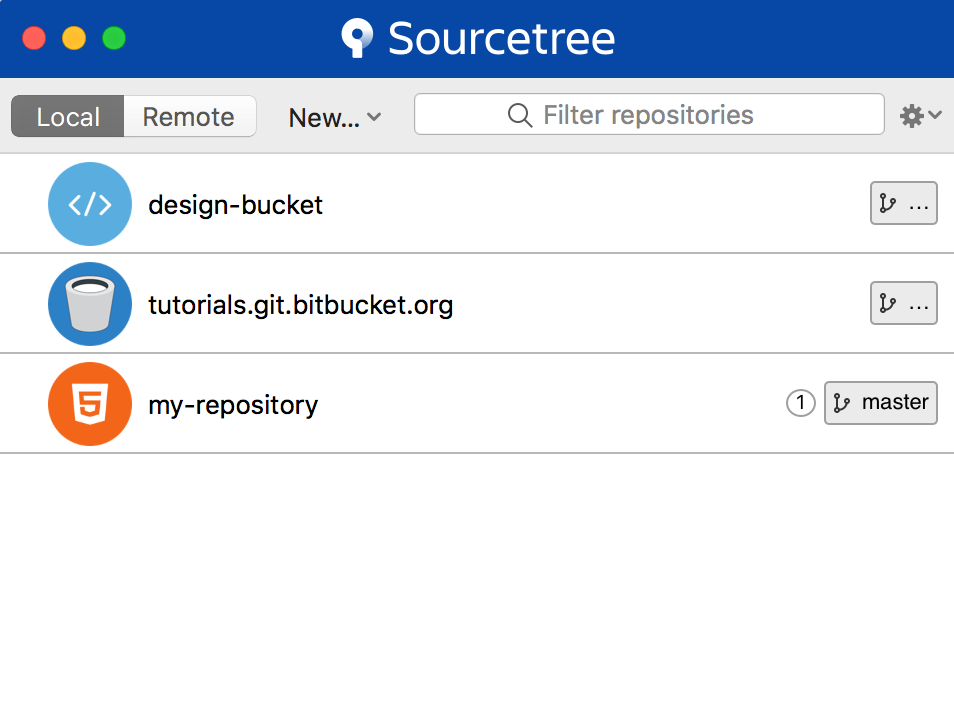Viewport: 954px width, 702px height.
Task: Click the HTML5 icon for my-repository
Action: point(90,404)
